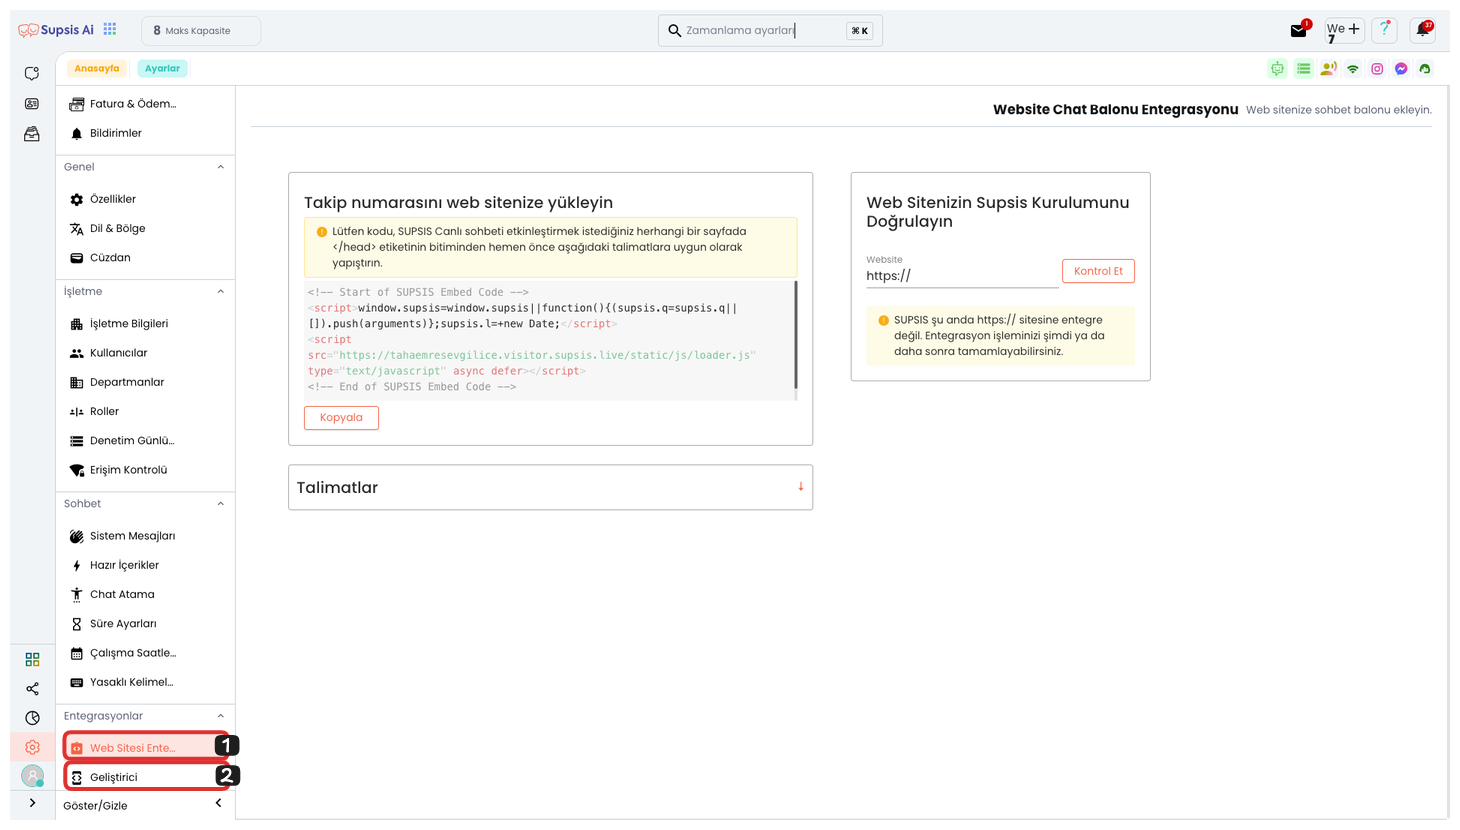Open Hazır İçerikler page

(145, 565)
